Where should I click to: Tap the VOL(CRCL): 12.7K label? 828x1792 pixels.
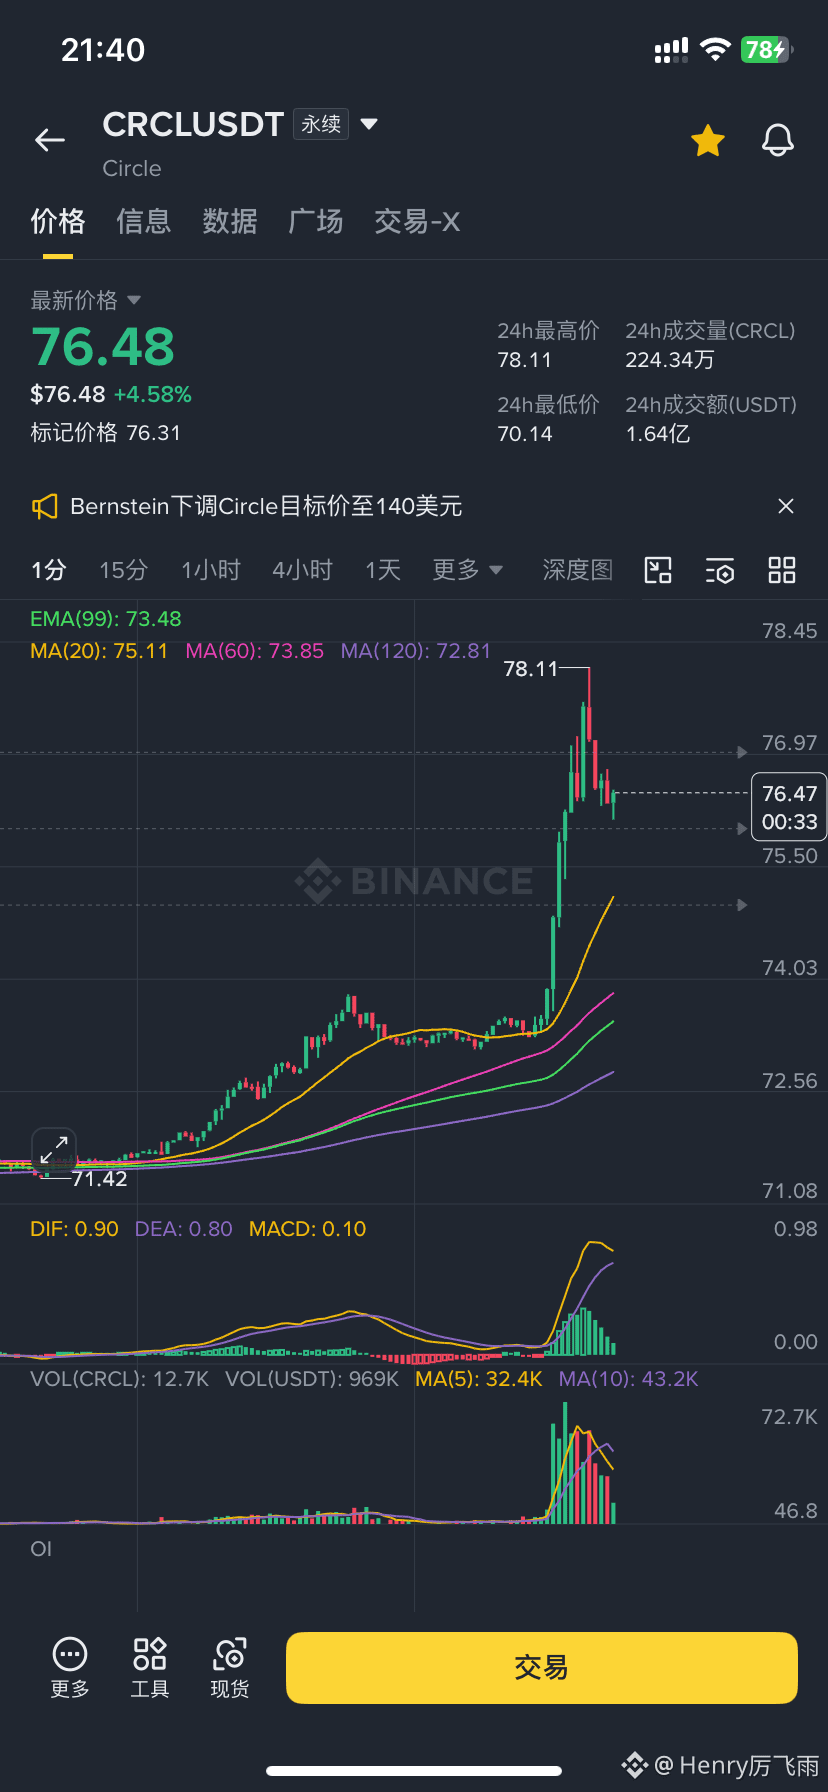[120, 1379]
